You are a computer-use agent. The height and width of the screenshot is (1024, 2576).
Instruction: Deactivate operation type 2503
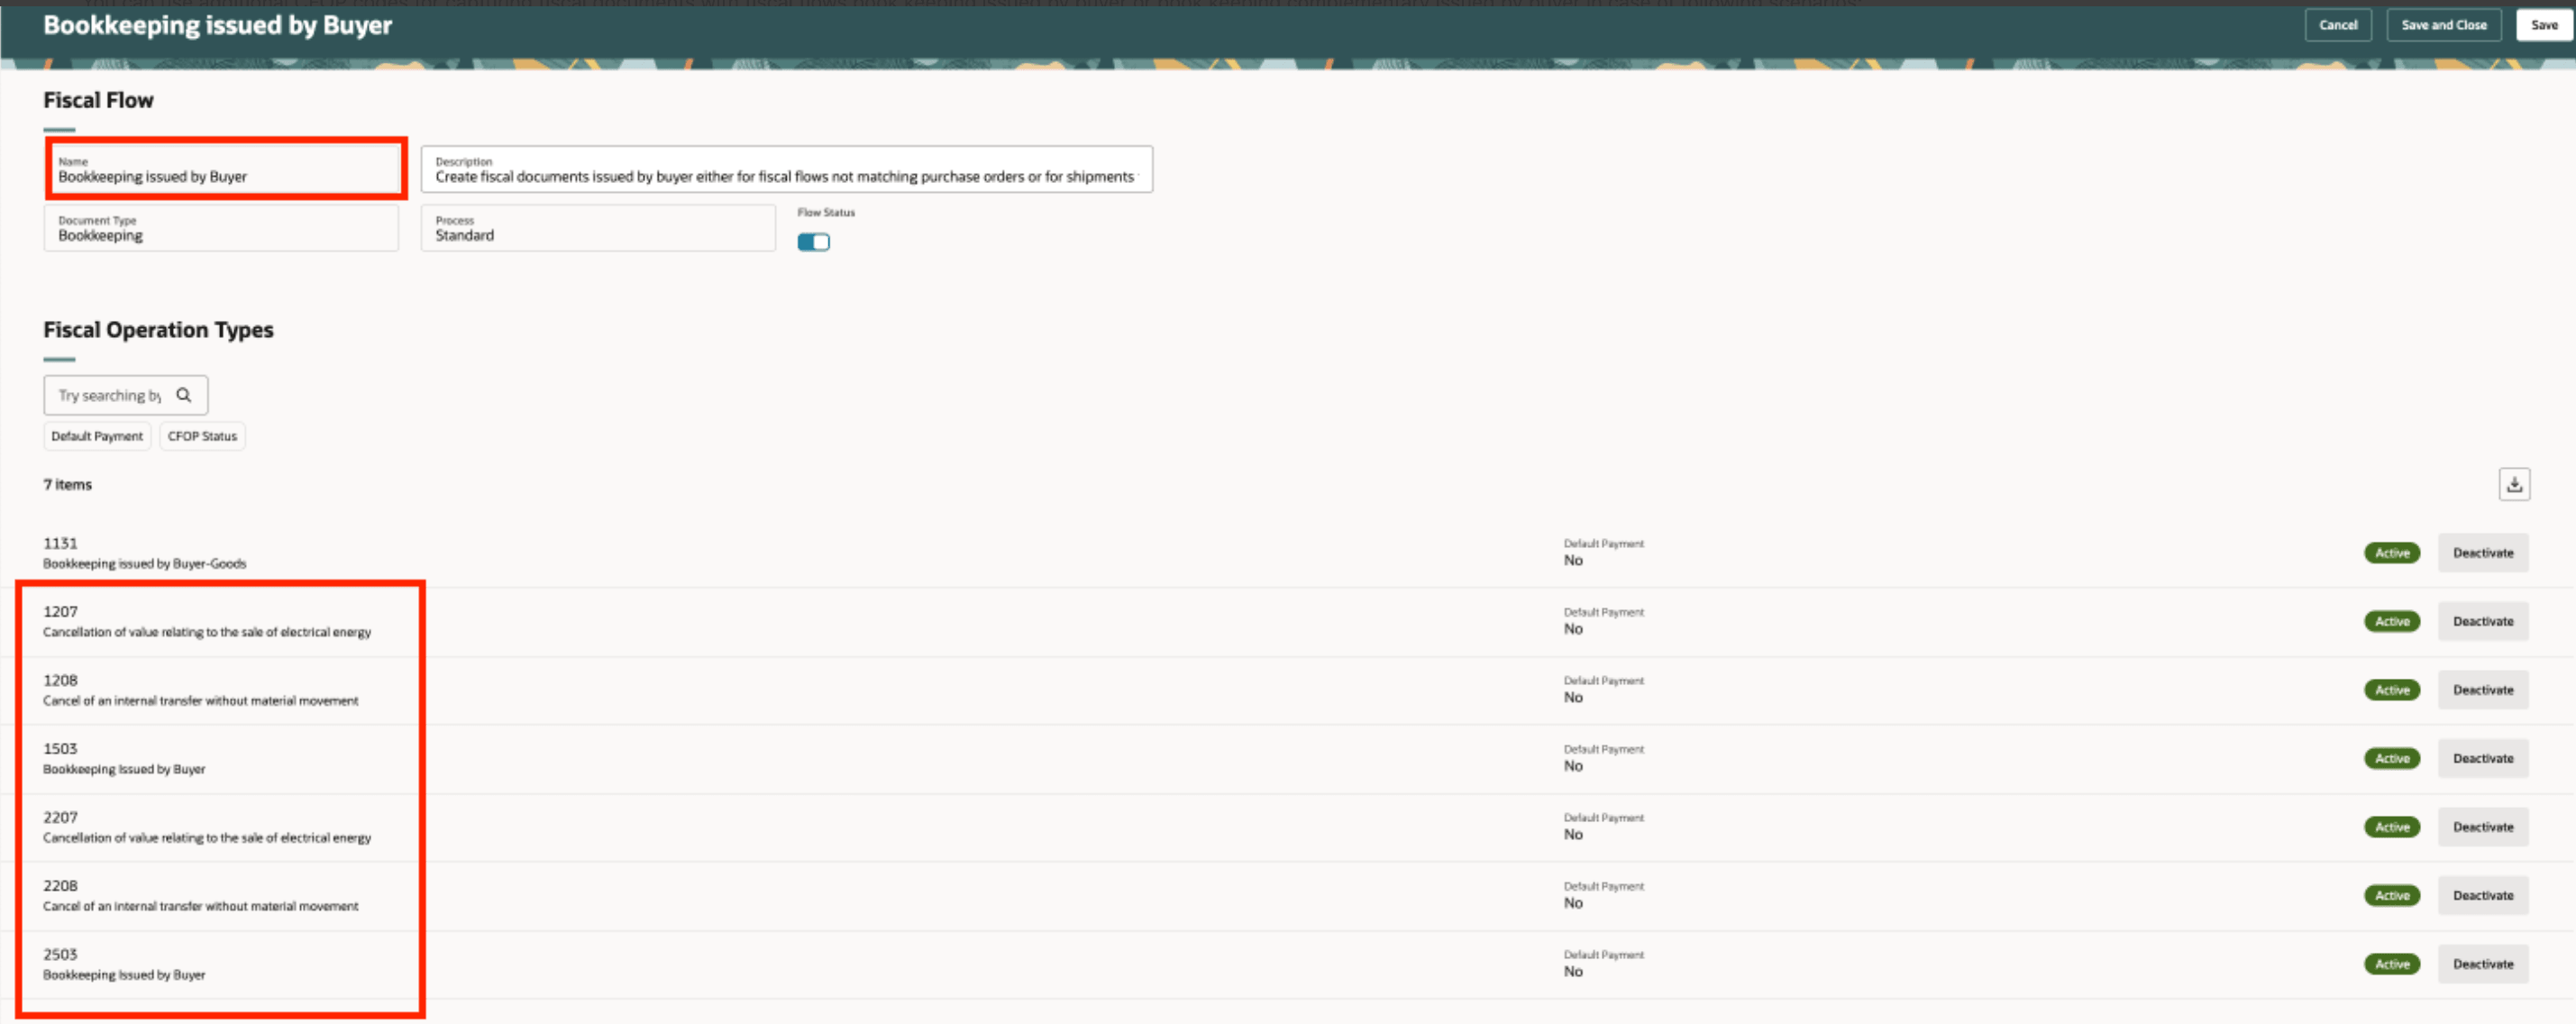point(2482,964)
